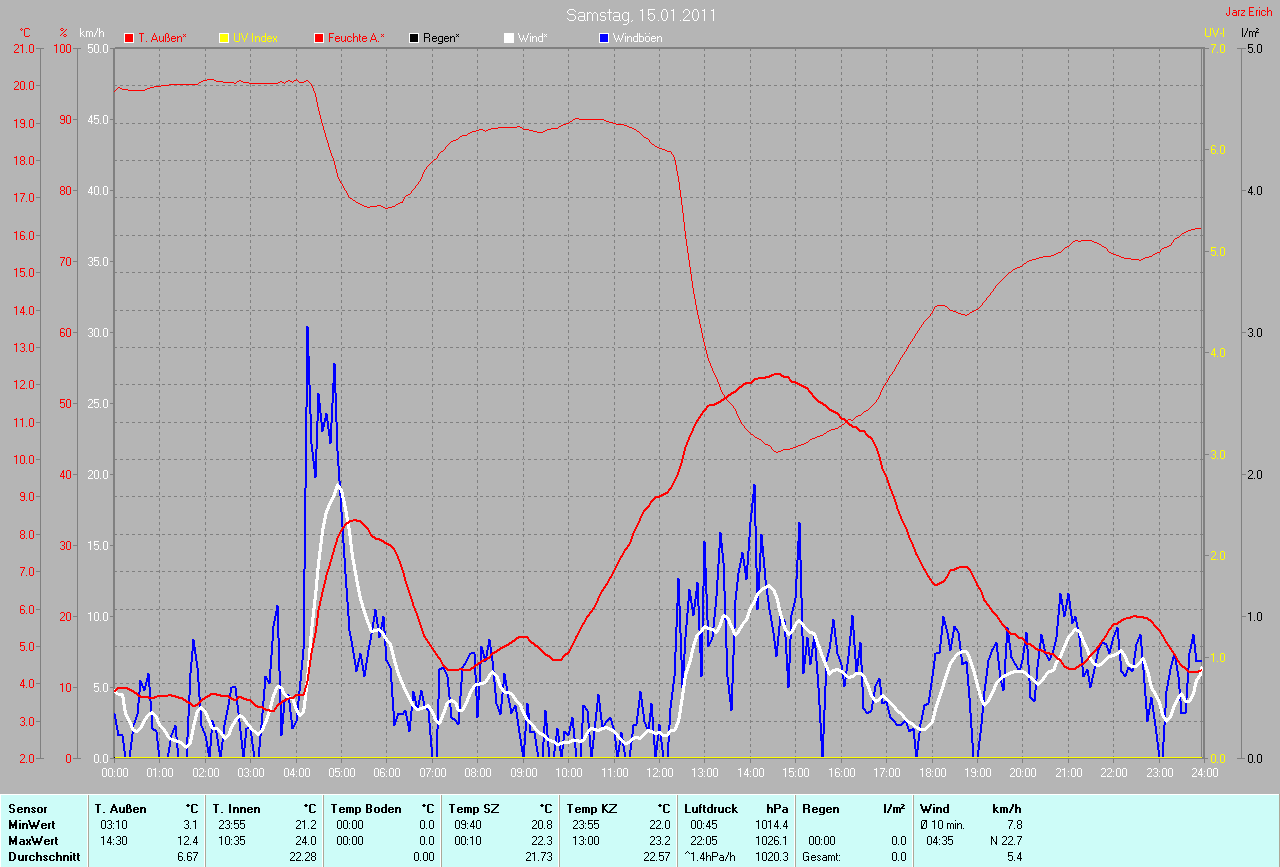Click the indoor maximum time '10:35'
The height and width of the screenshot is (867, 1280).
[x=233, y=840]
